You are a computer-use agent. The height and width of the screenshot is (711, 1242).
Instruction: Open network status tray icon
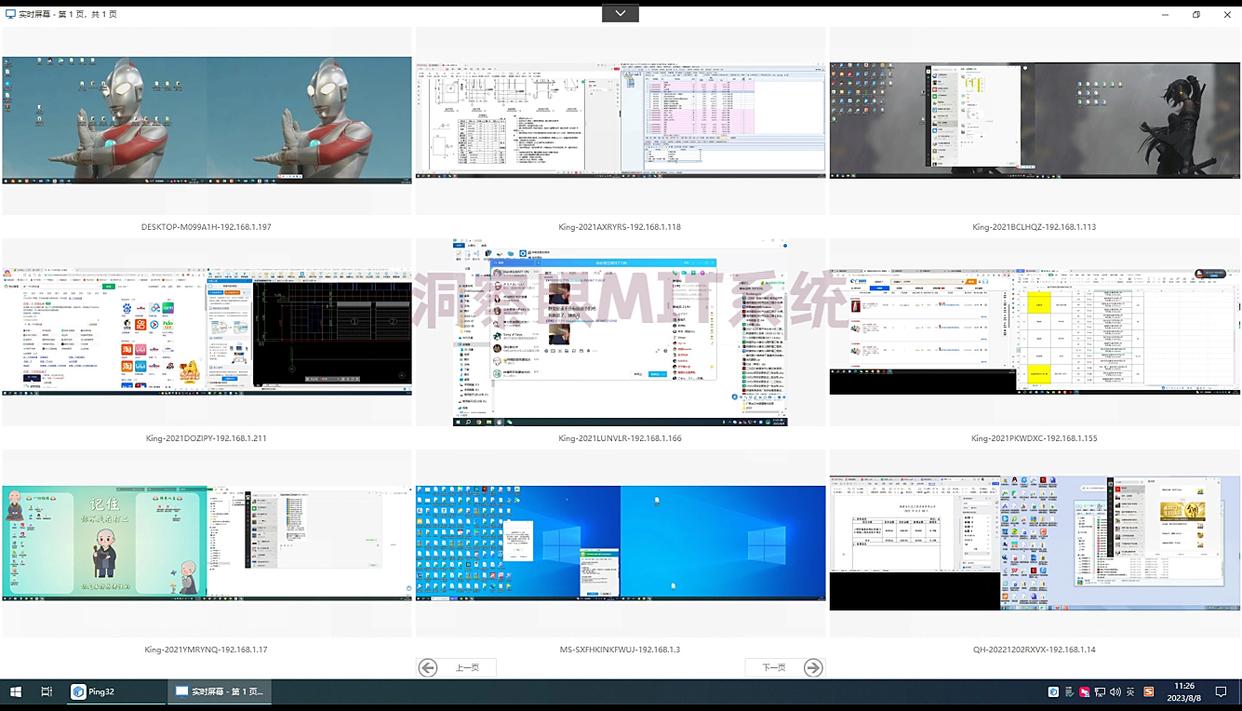[1100, 692]
